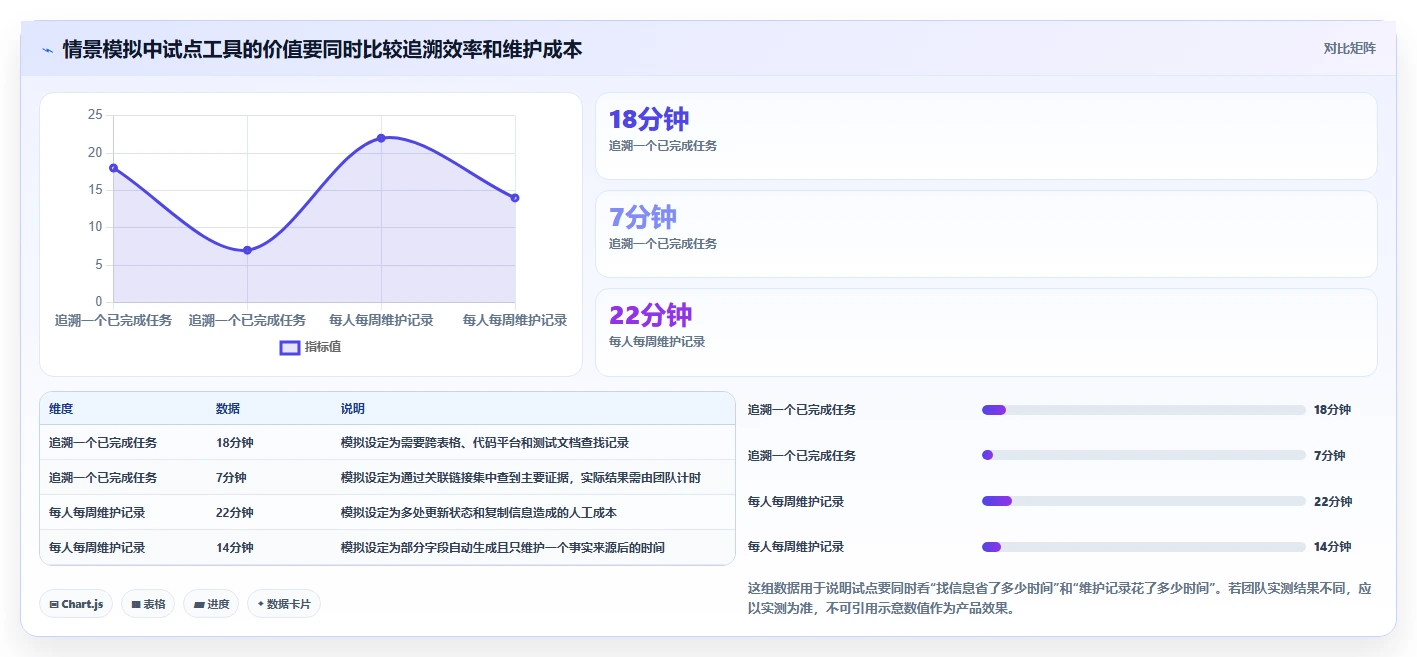
Task: Click the 14分钟 cell in the table
Action: click(x=235, y=547)
